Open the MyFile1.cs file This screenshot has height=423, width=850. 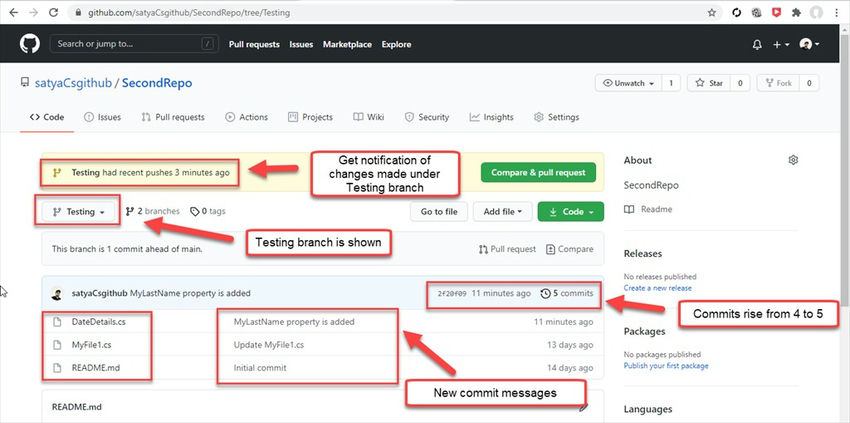(x=92, y=345)
